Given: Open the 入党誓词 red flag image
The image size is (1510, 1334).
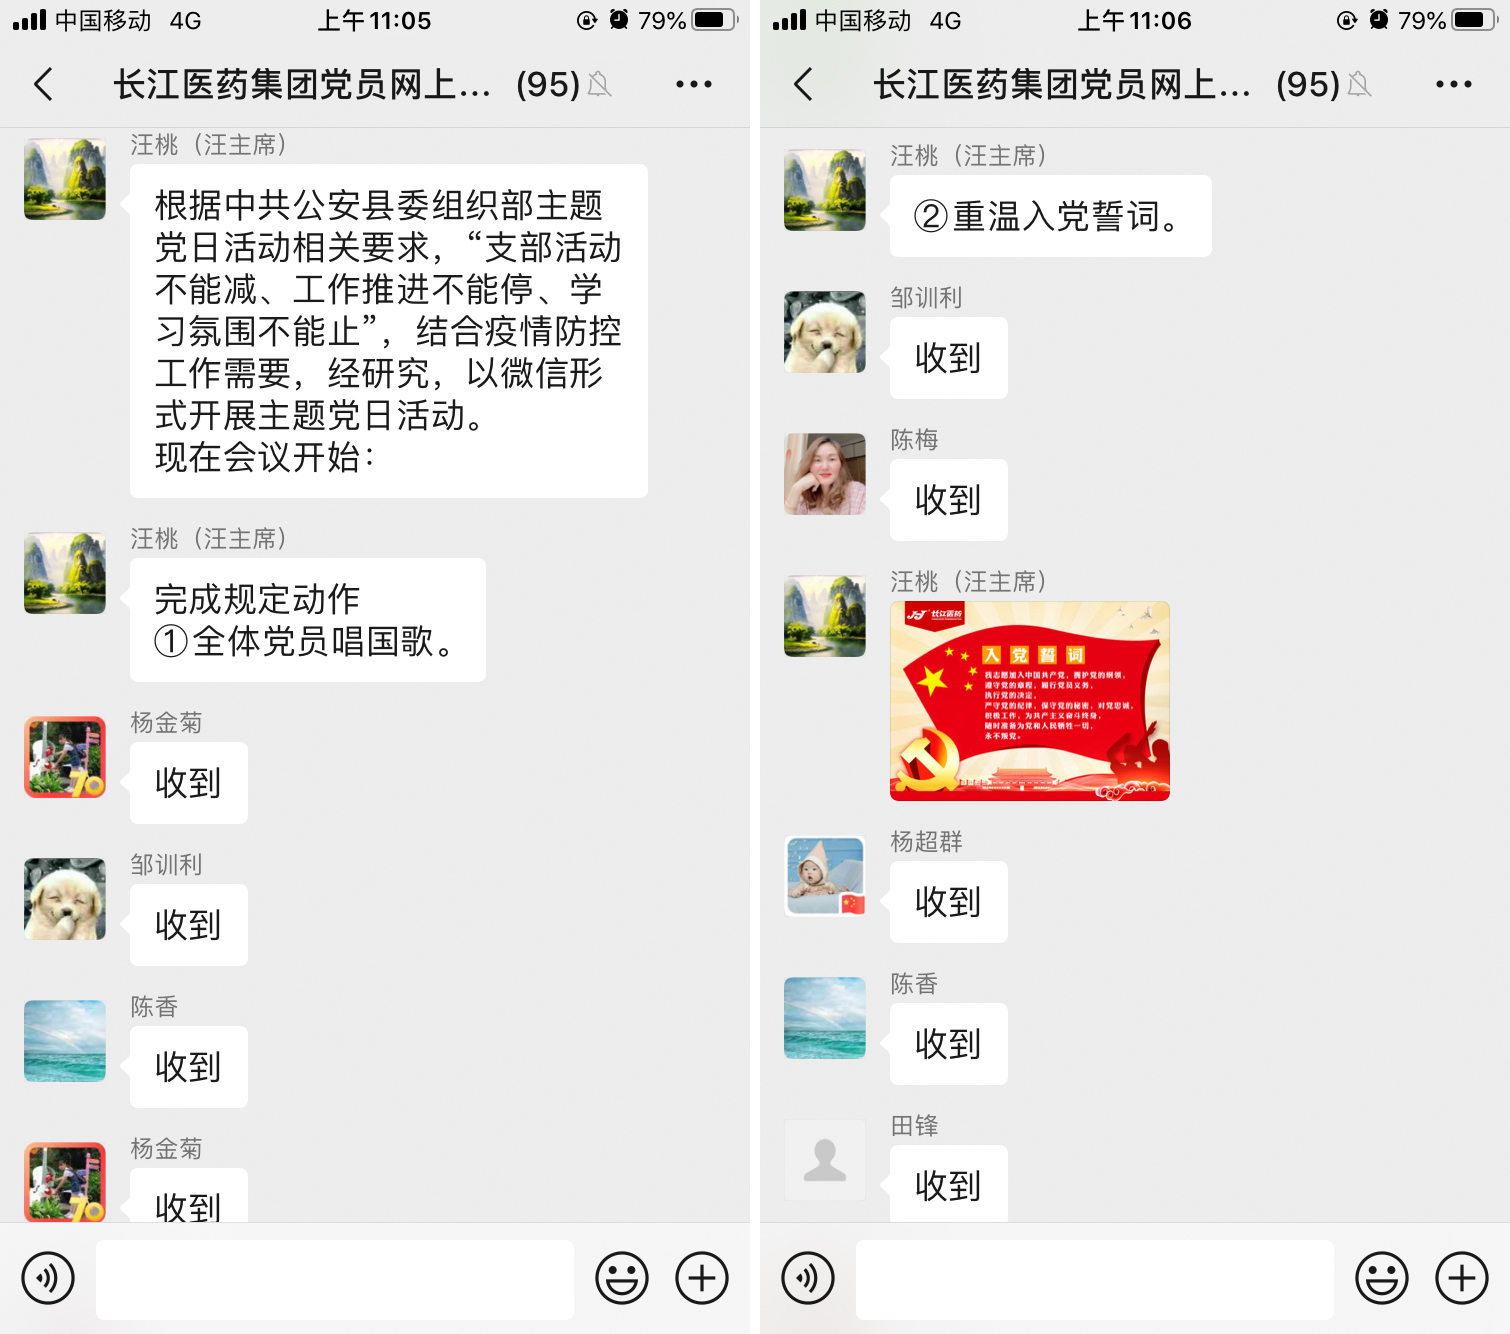Looking at the screenshot, I should 1030,701.
